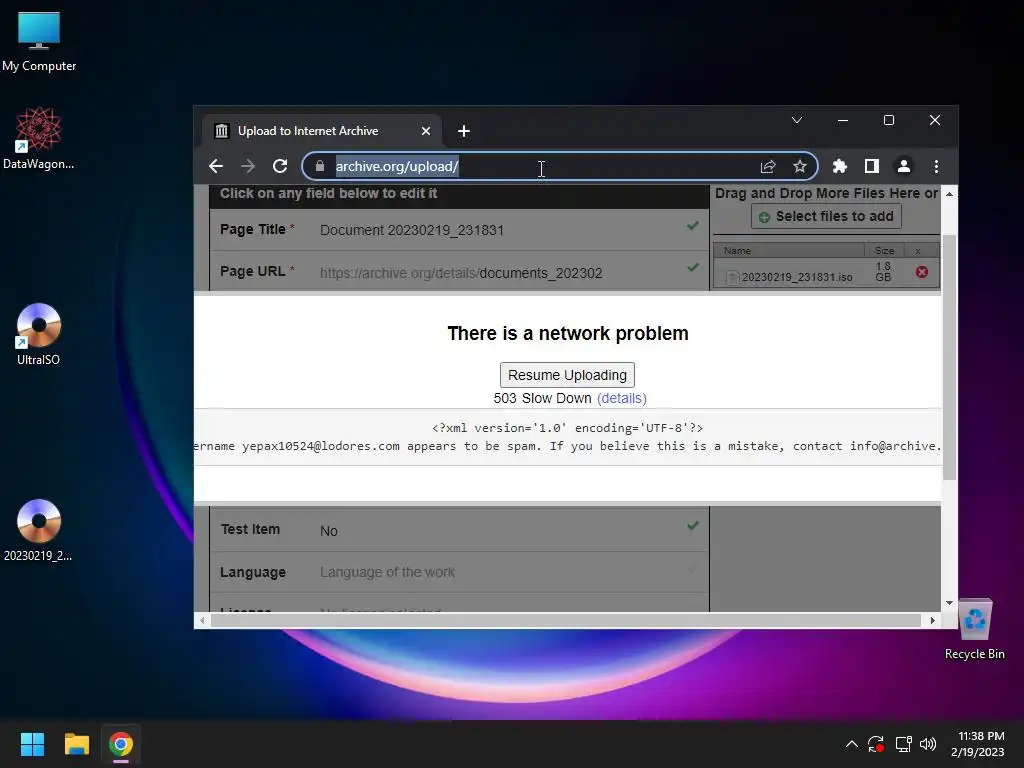This screenshot has height=768, width=1024.
Task: Open the (details) link of 503 error
Action: [x=622, y=398]
